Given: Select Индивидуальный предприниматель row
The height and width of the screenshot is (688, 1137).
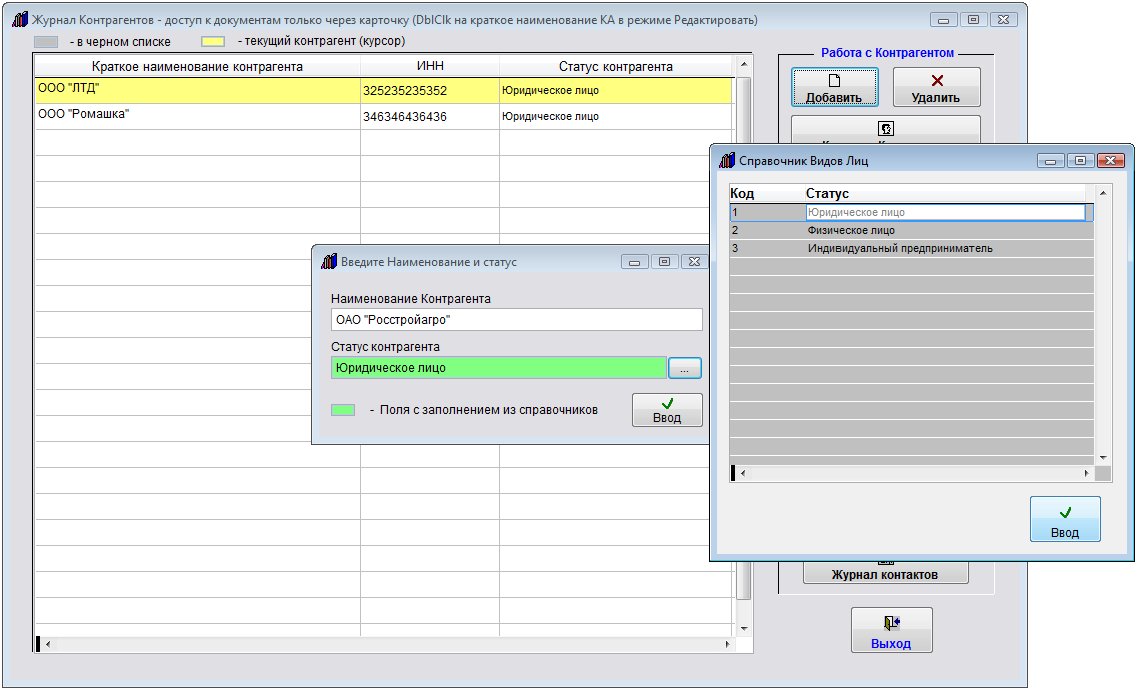Looking at the screenshot, I should coord(900,248).
